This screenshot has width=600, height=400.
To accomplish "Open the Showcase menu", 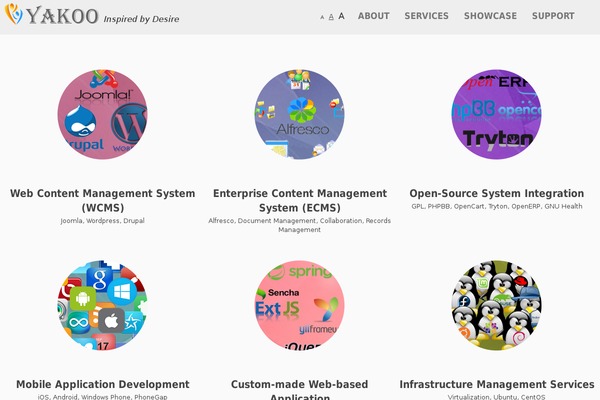I will click(490, 16).
